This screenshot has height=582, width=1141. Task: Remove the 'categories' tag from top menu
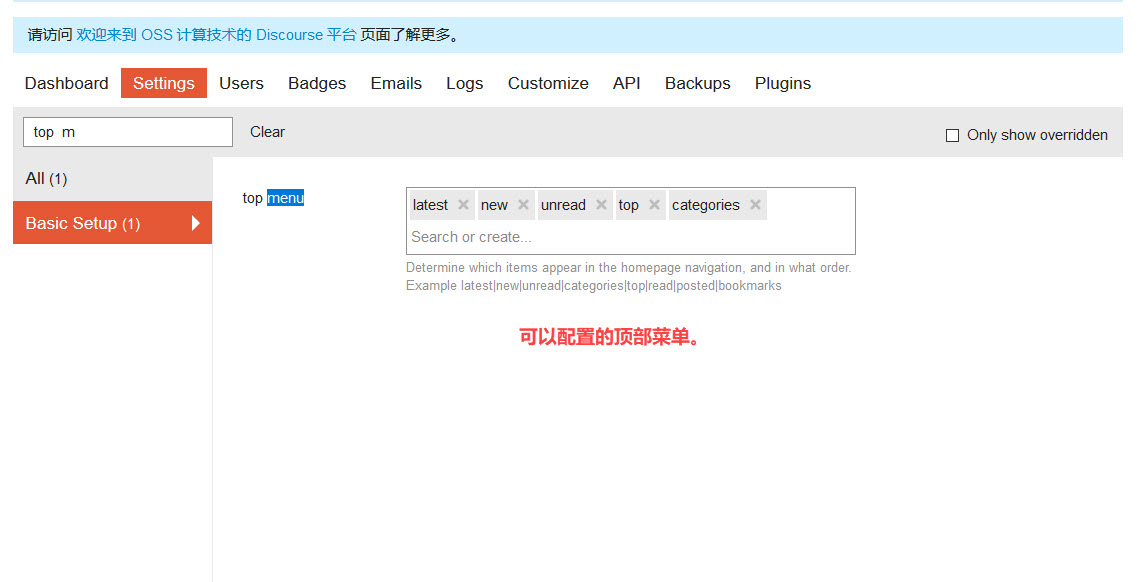[755, 205]
